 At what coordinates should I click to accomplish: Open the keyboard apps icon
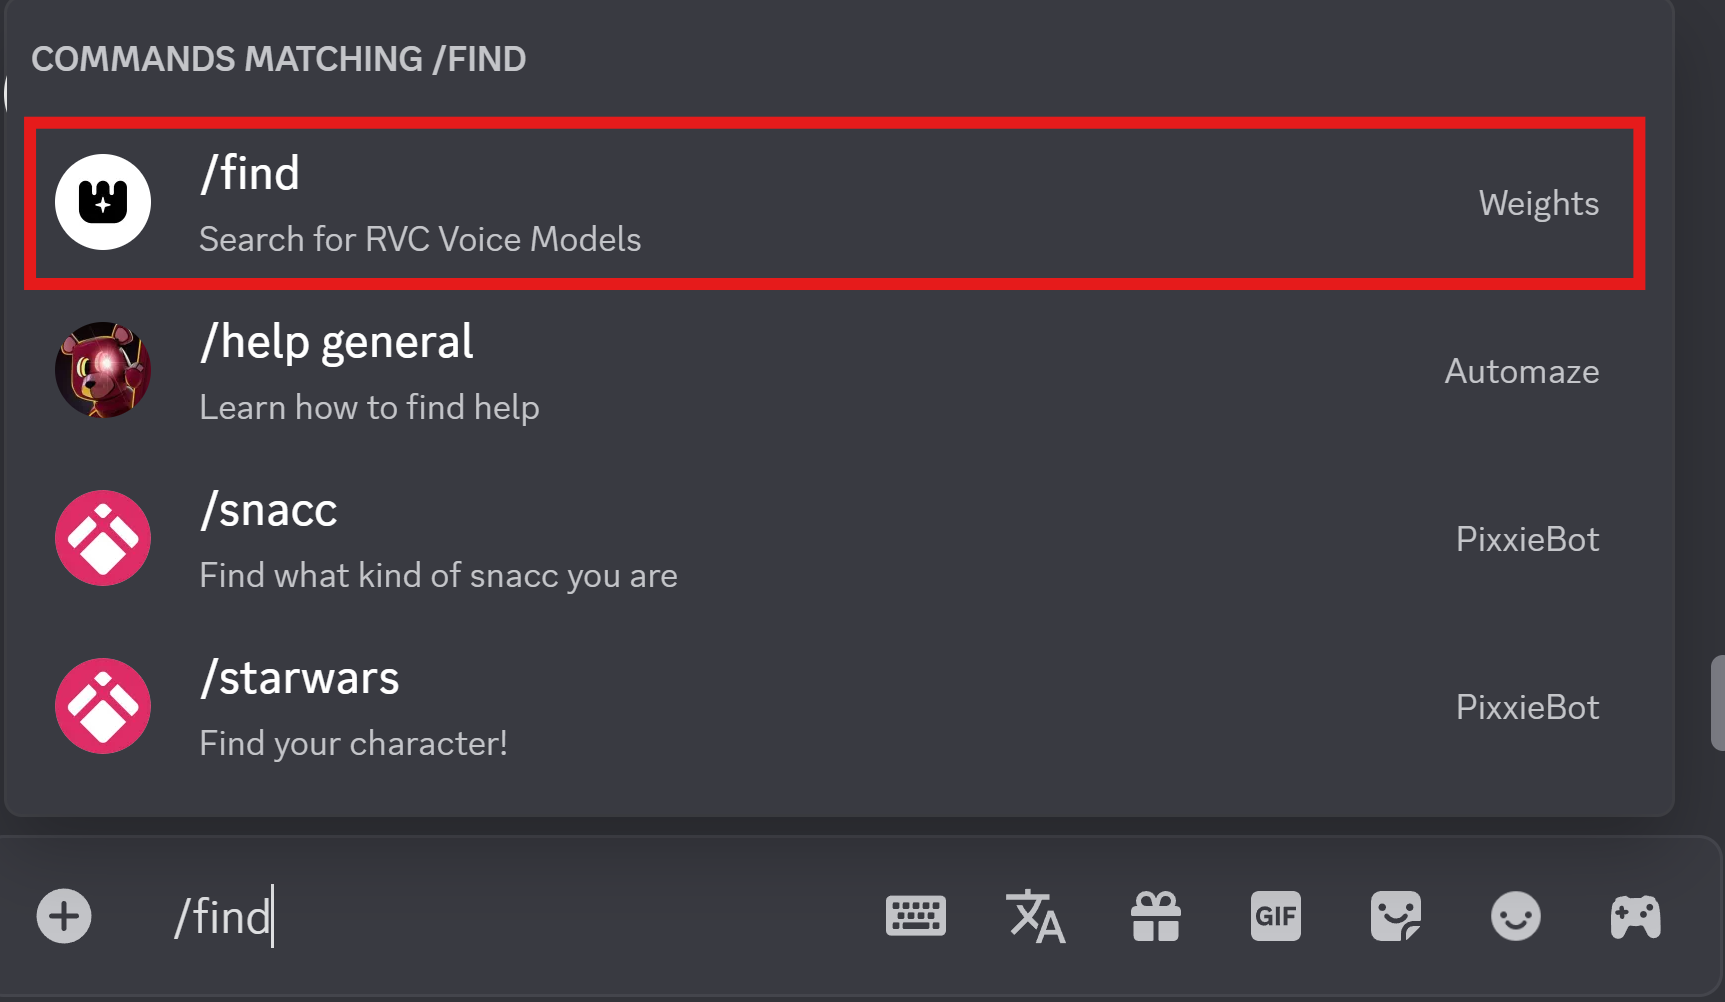915,916
